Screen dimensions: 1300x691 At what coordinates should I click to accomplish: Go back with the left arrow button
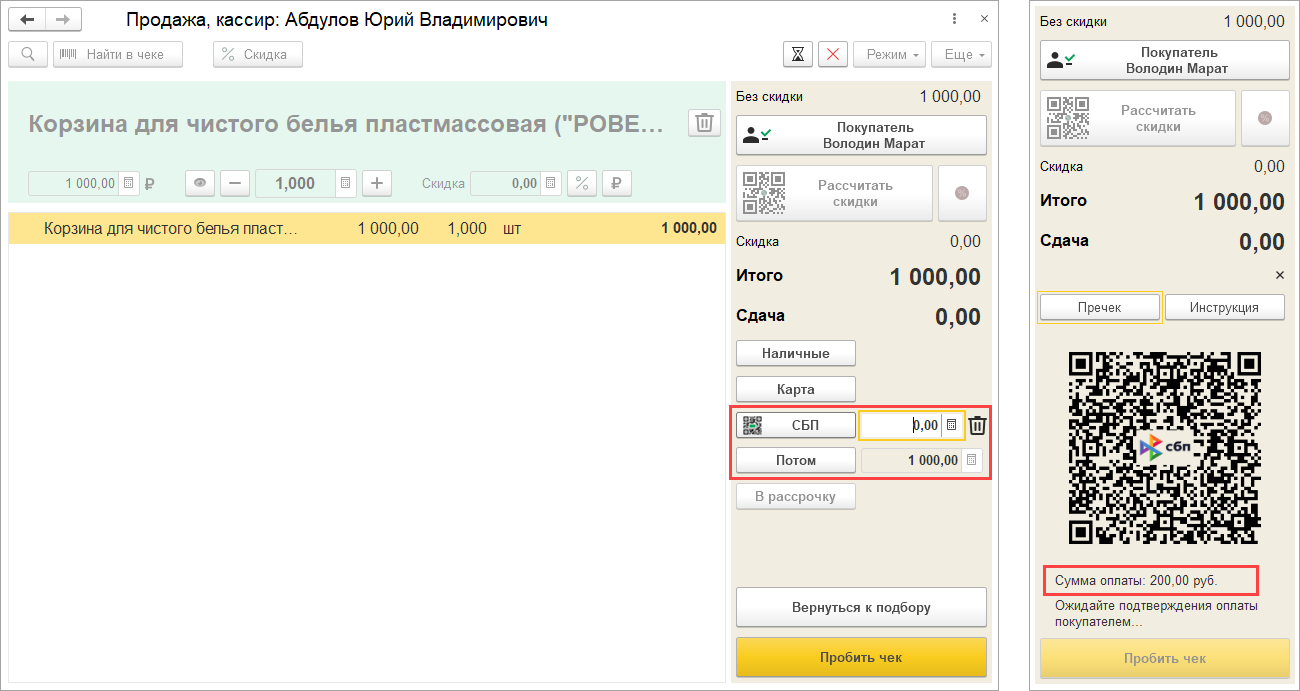point(27,20)
